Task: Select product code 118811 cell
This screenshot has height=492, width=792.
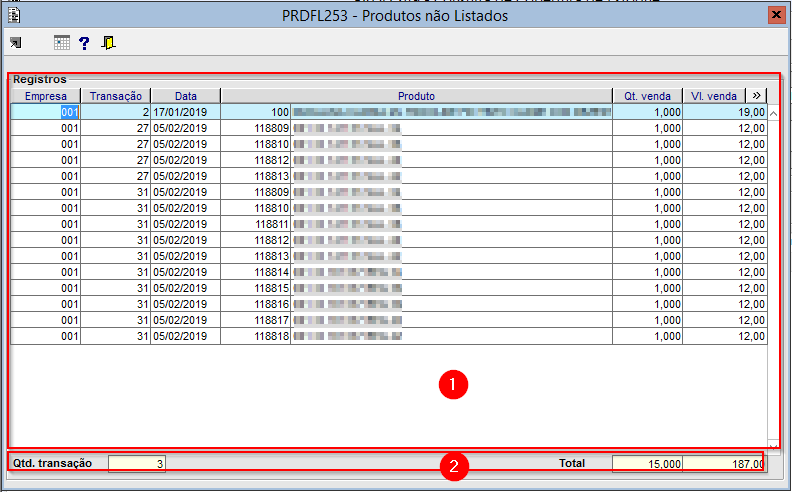Action: [256, 224]
